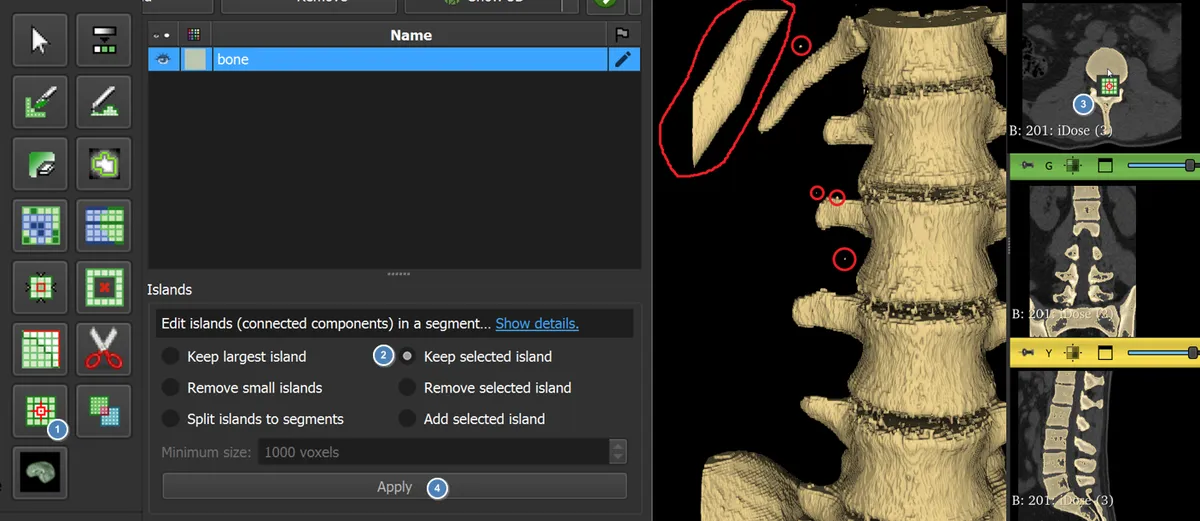Click the Y label in yellow bar
The height and width of the screenshot is (521, 1200).
click(1049, 354)
